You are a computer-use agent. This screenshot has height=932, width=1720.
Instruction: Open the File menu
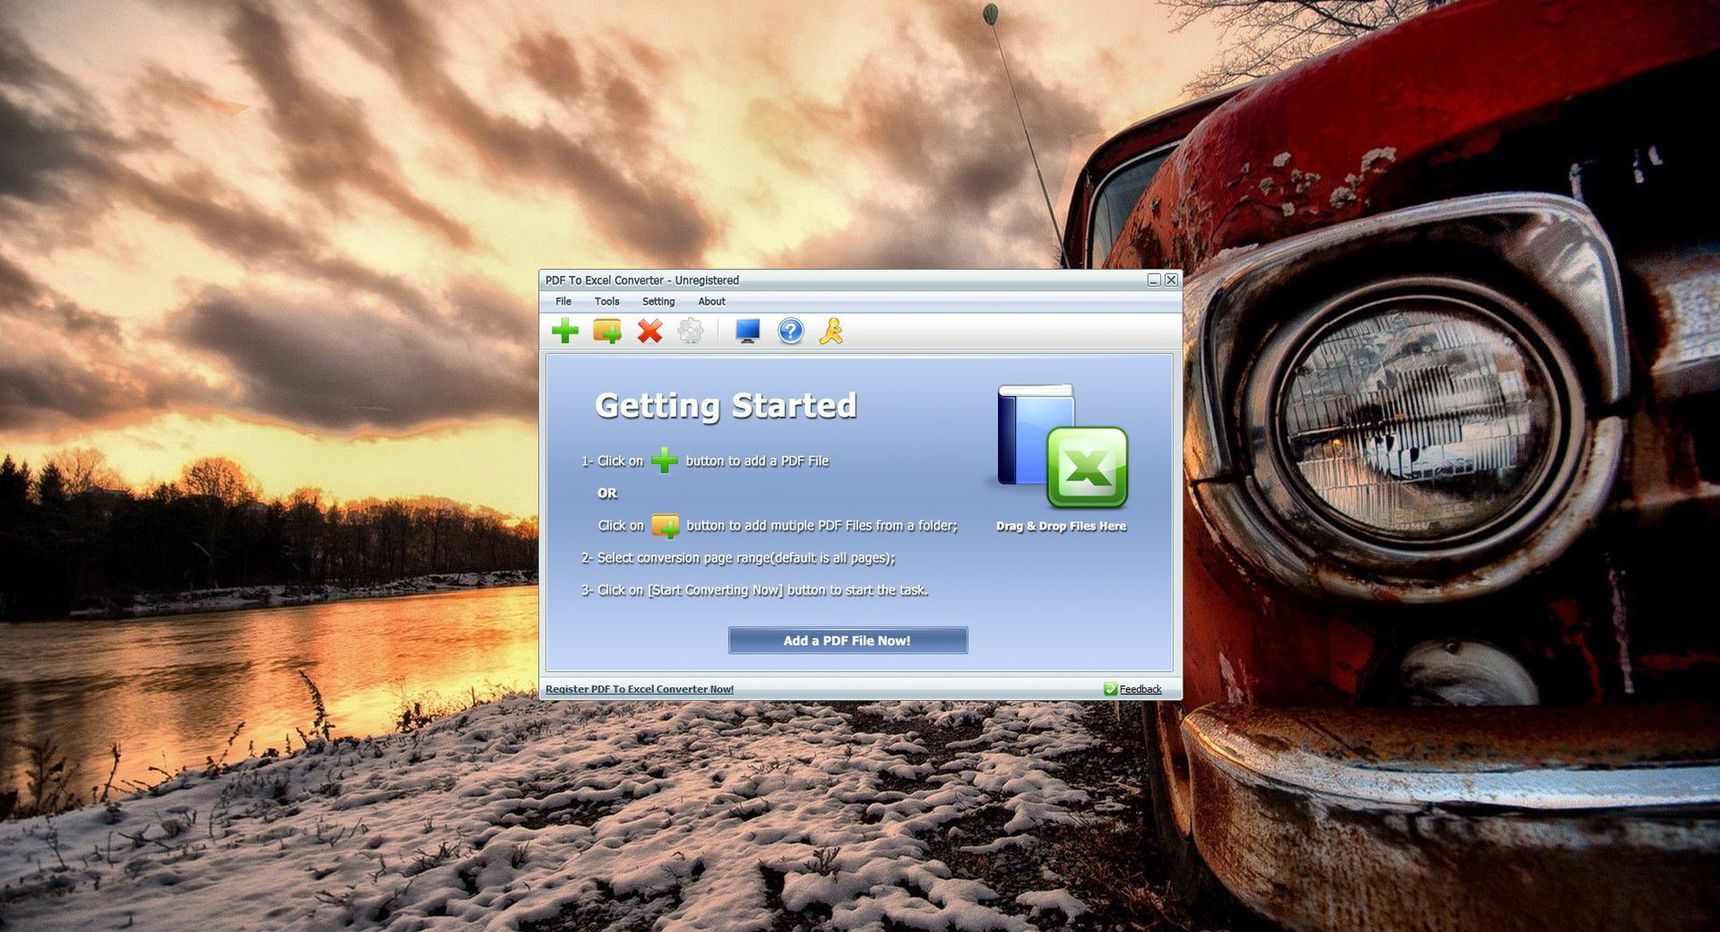(x=564, y=301)
